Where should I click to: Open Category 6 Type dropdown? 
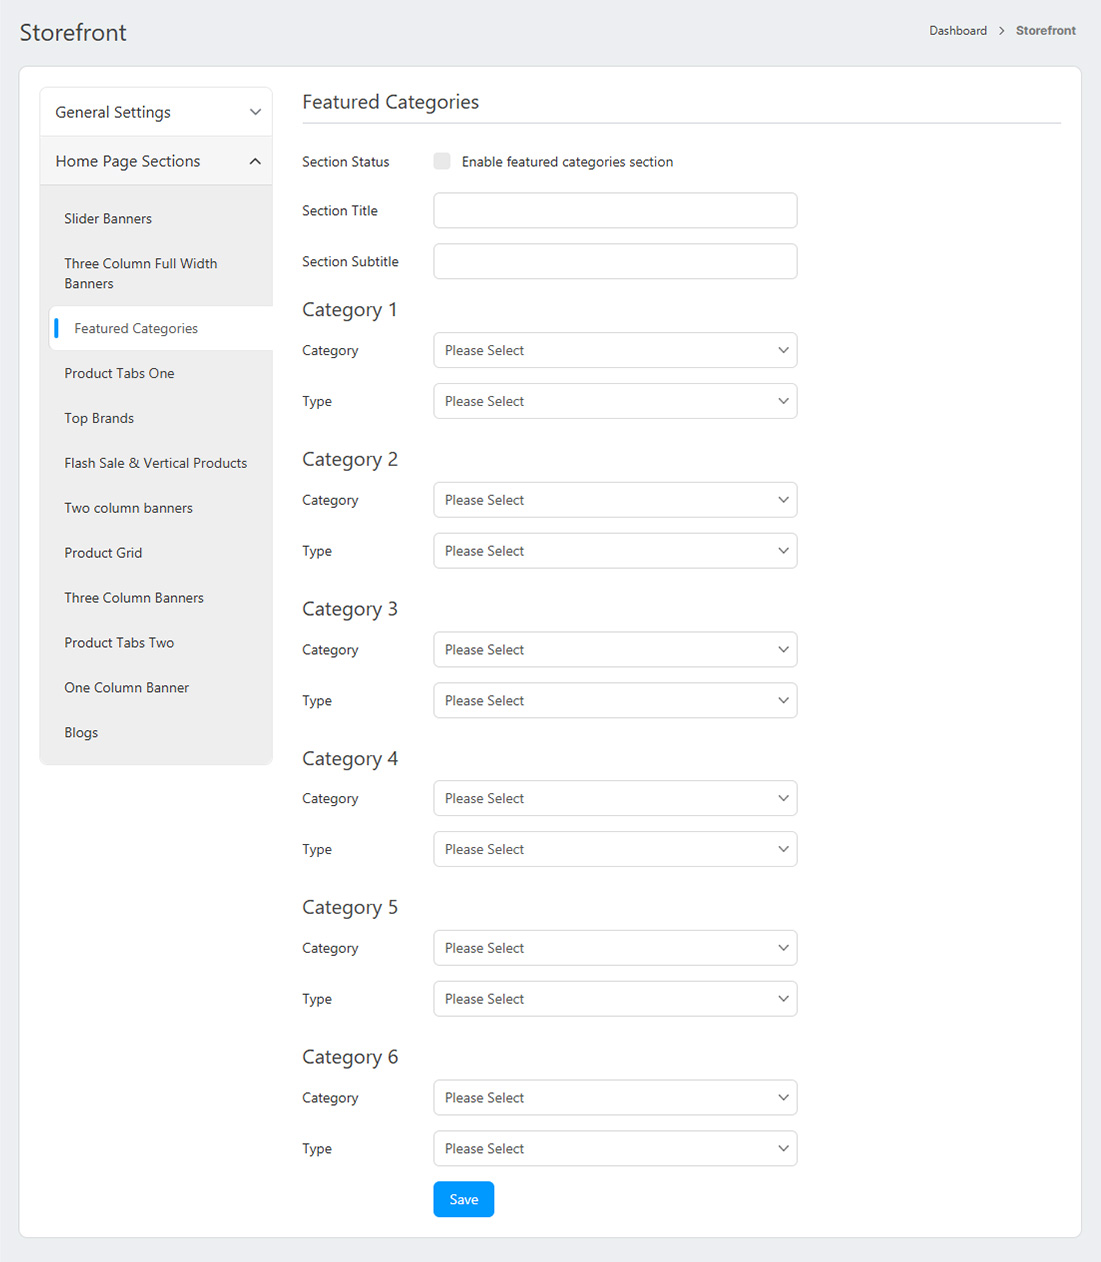tap(615, 1149)
